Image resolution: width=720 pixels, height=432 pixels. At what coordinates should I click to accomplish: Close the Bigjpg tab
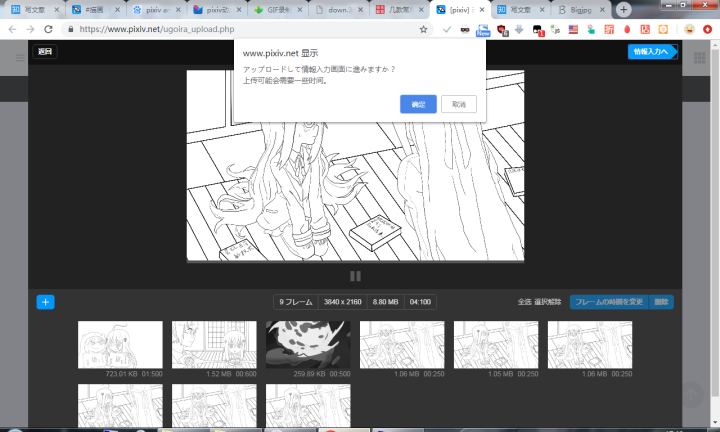pyautogui.click(x=602, y=10)
